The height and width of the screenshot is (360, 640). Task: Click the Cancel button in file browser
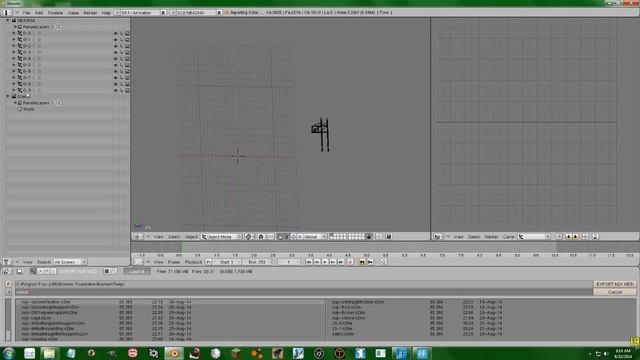pyautogui.click(x=615, y=292)
